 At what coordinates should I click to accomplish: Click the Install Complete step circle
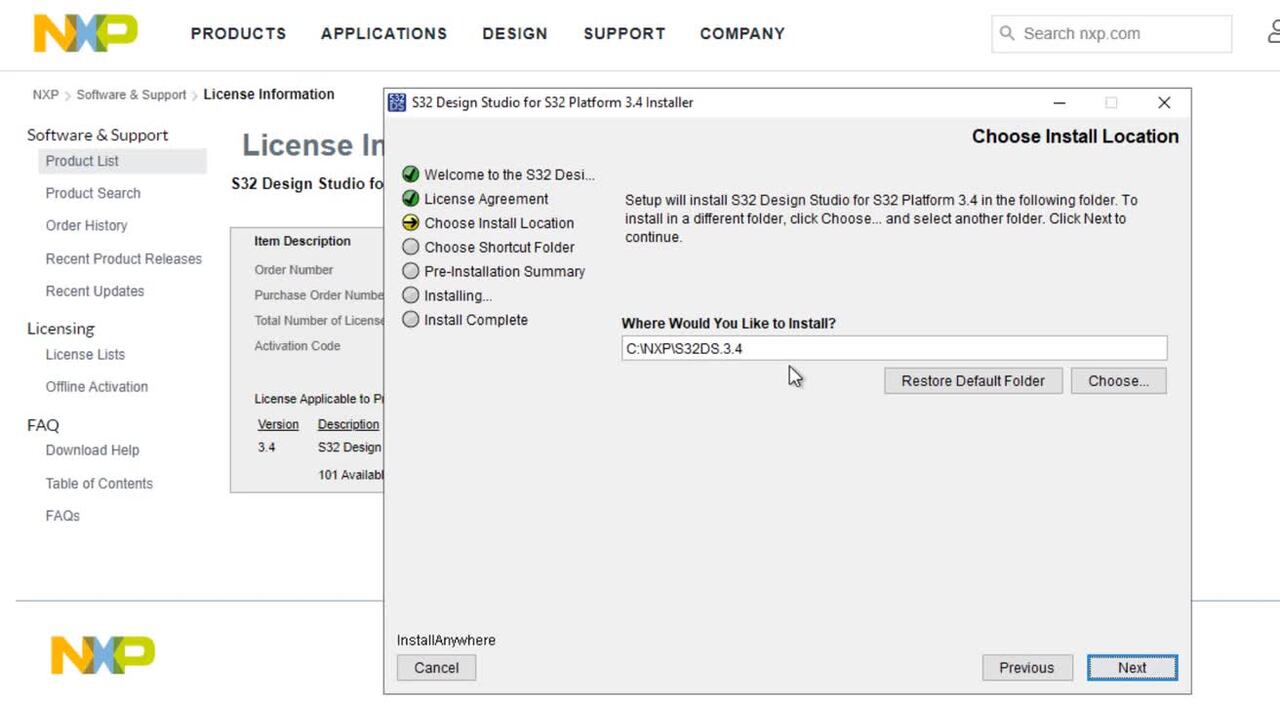pos(410,319)
